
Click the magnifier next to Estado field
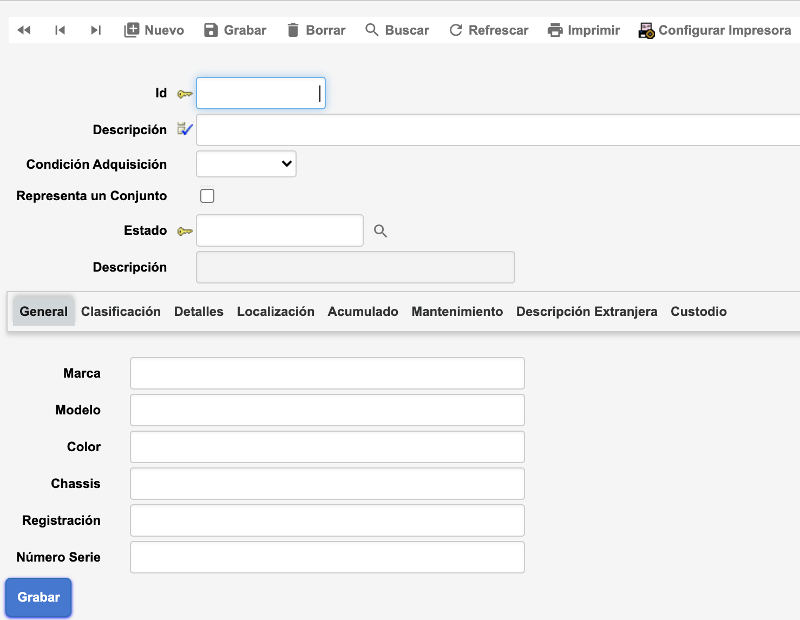pos(380,230)
